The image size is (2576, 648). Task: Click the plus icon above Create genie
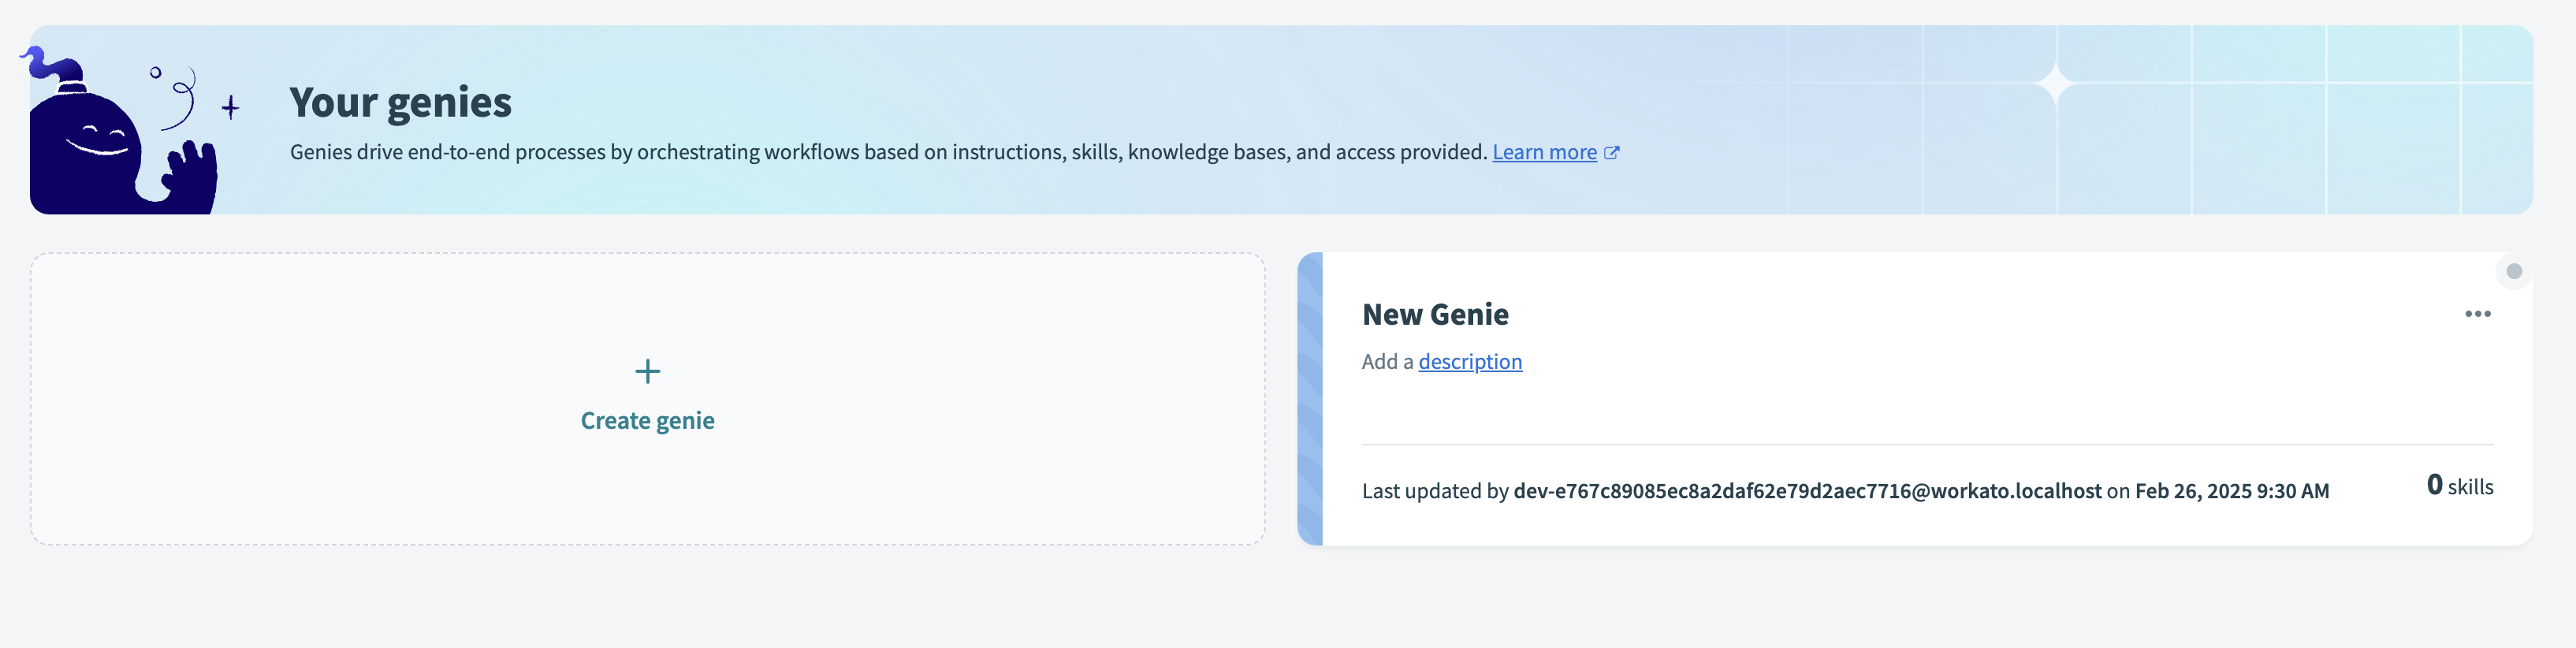pos(647,372)
